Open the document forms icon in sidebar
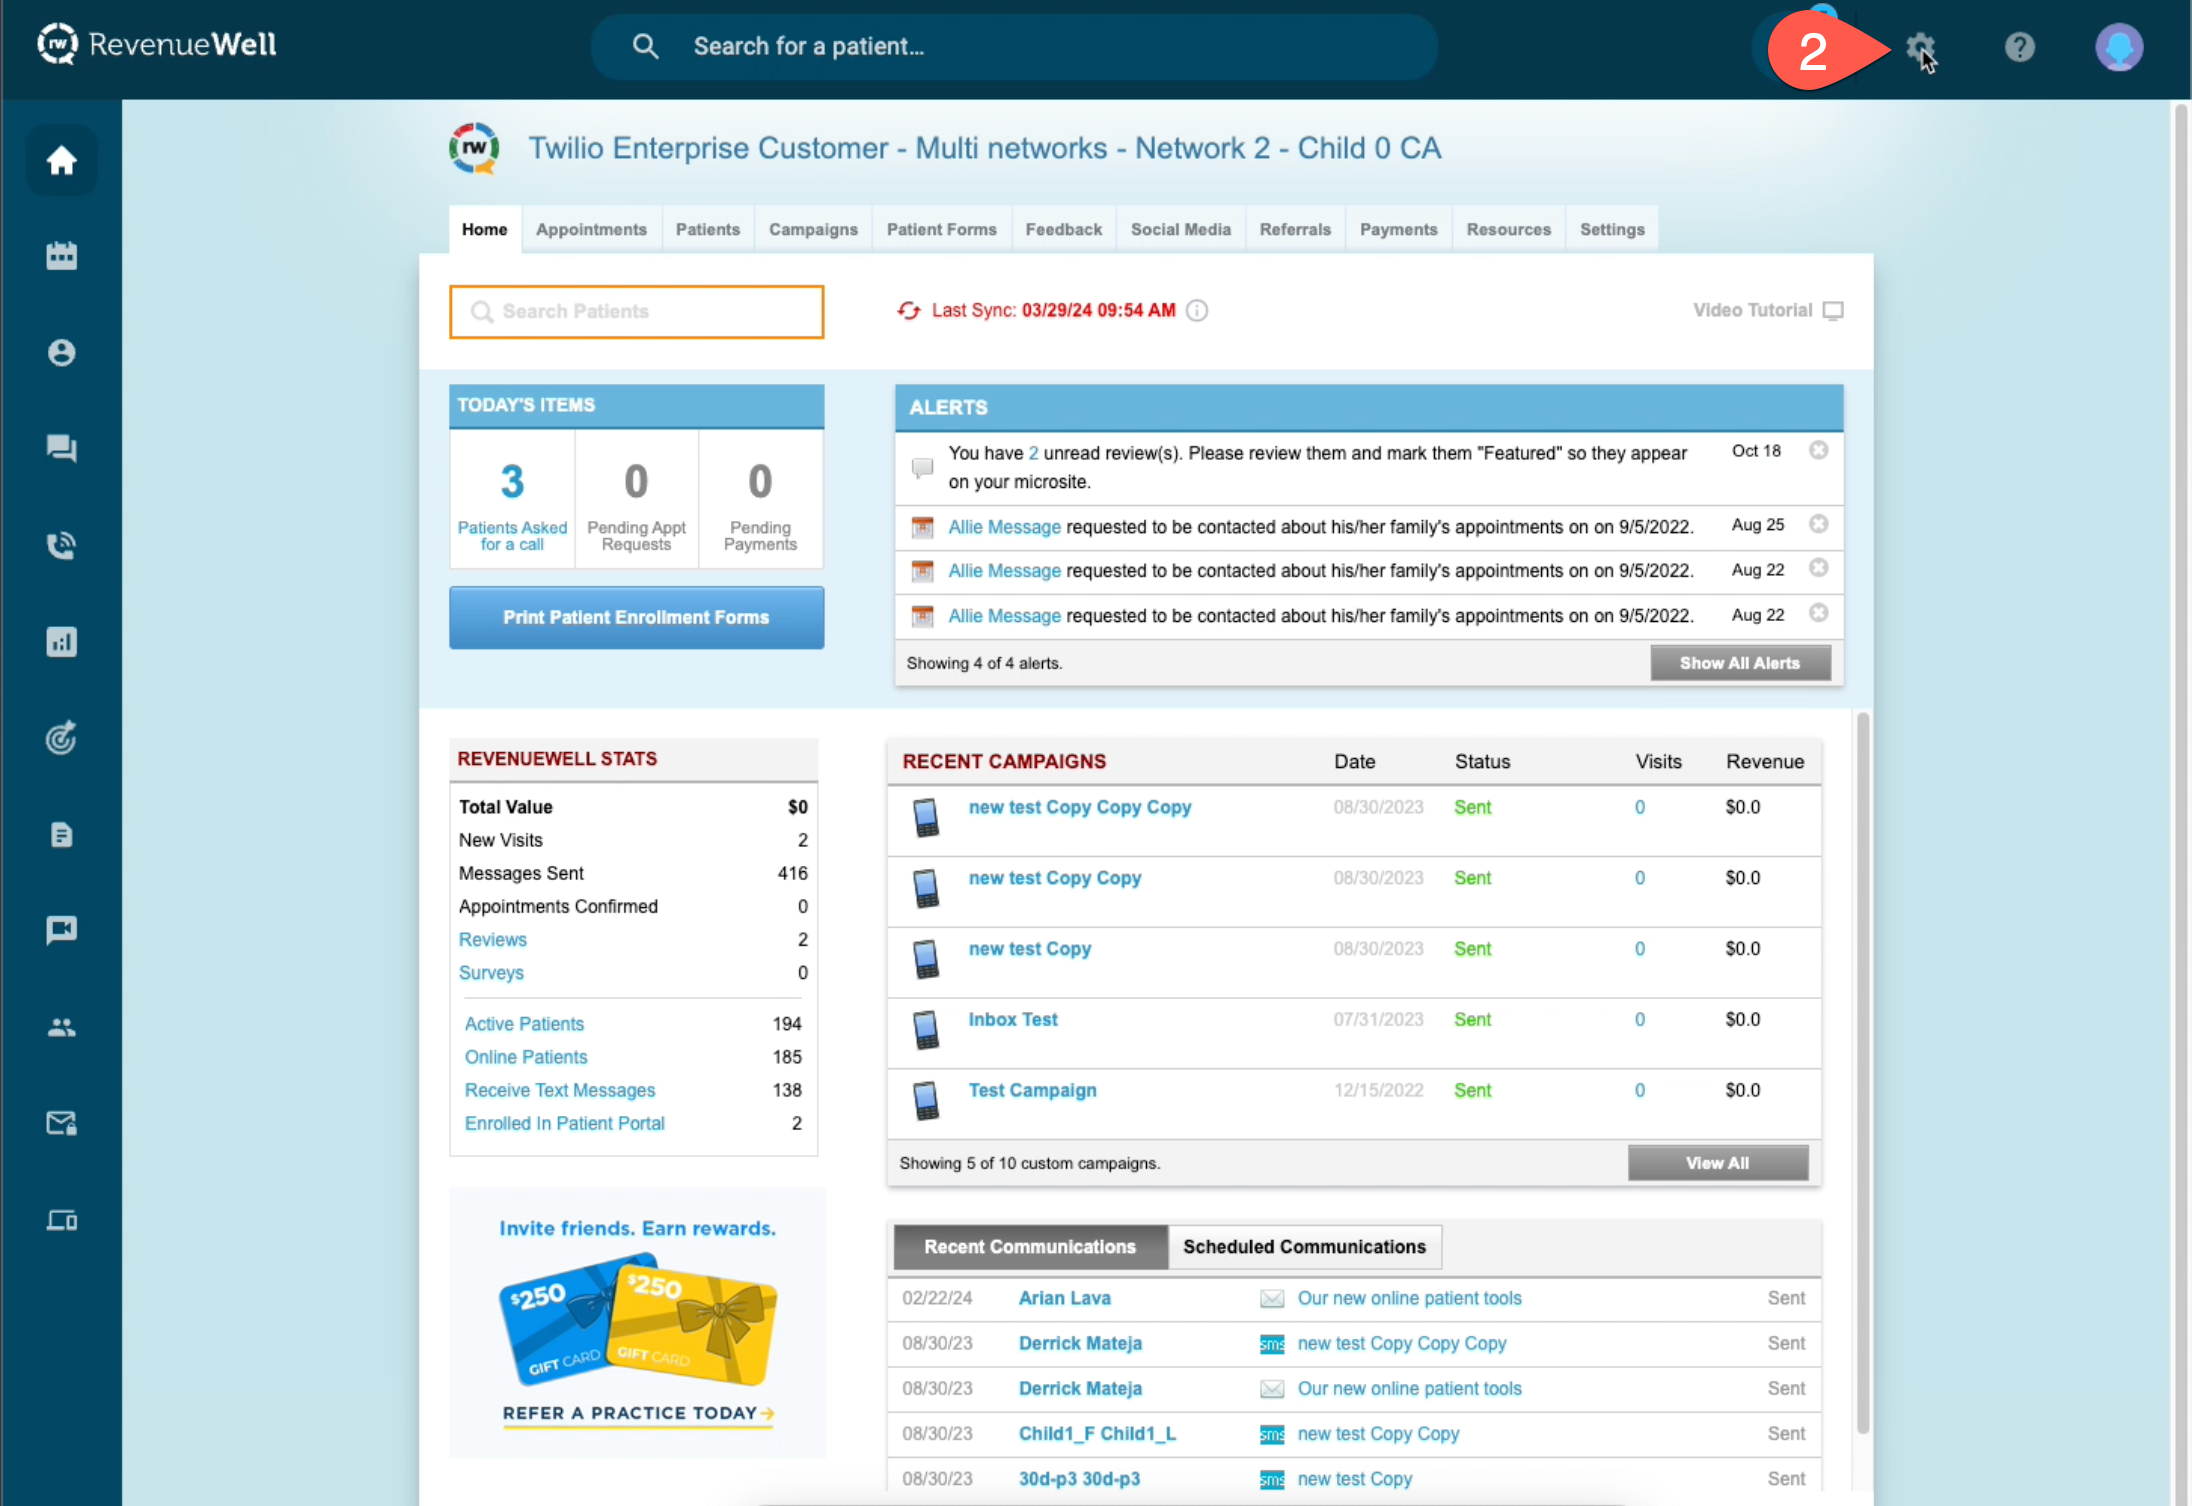The height and width of the screenshot is (1506, 2192). (62, 835)
